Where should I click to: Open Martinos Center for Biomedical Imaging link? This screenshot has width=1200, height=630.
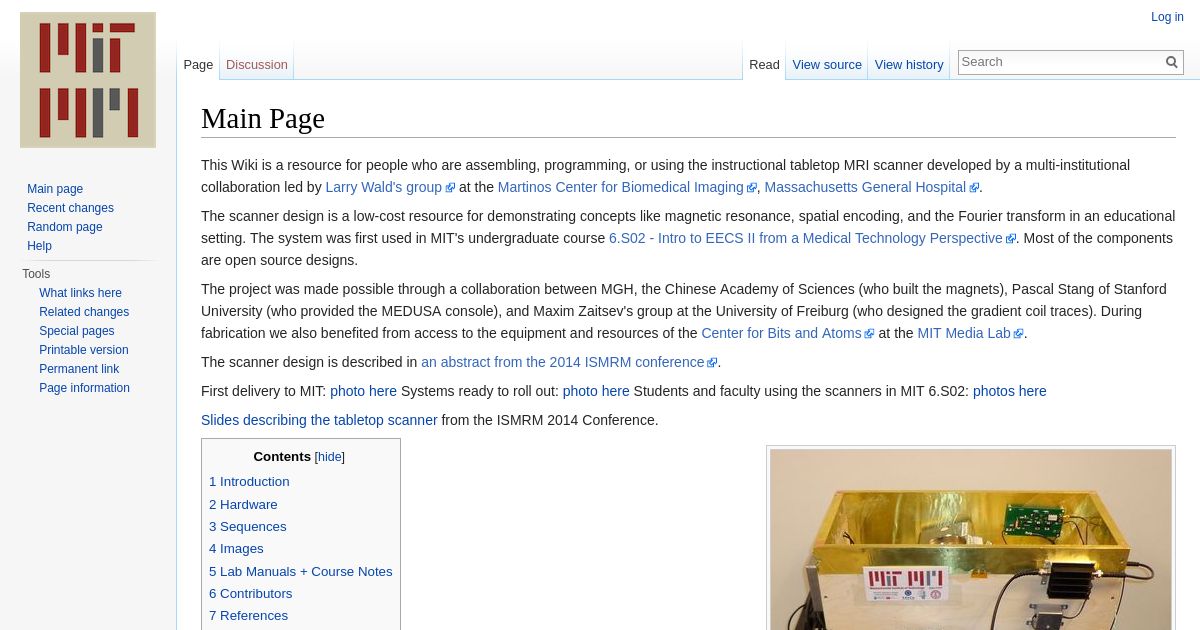(x=627, y=187)
